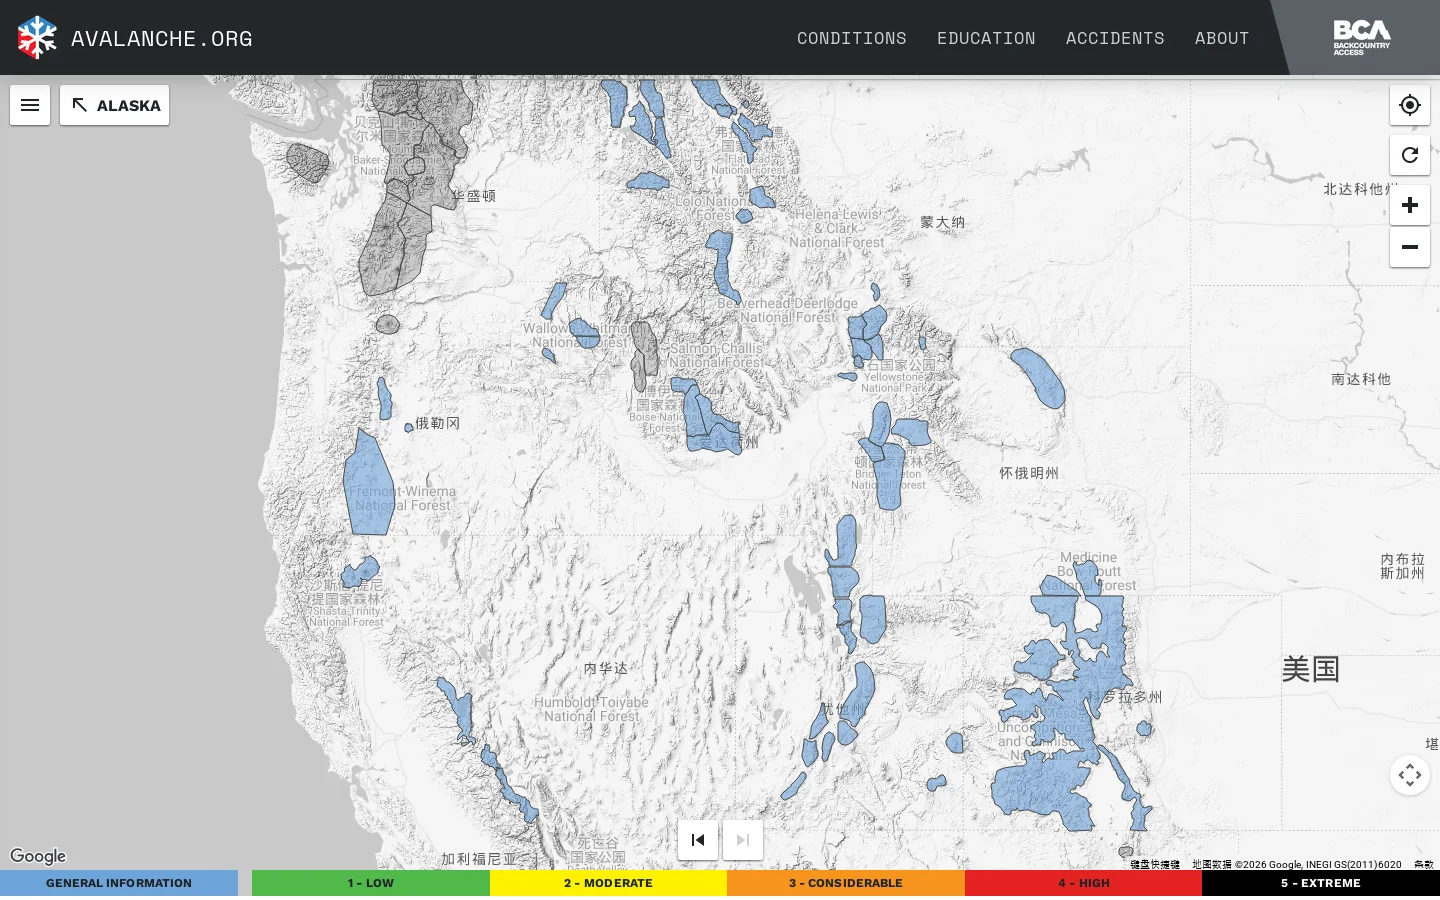Click the blue zone east of Yellowstone
Screen dimensions: 1440x900
[x=1038, y=377]
